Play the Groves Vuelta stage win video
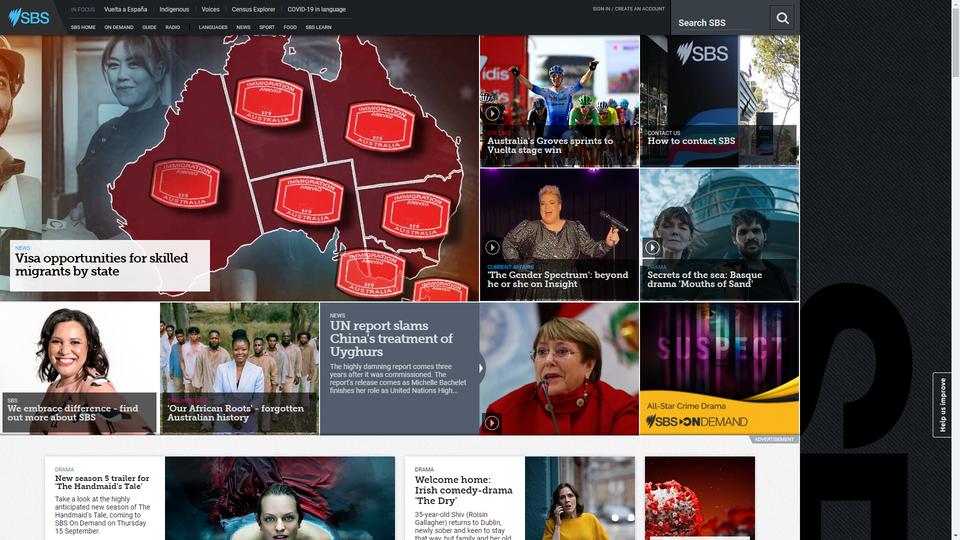Viewport: 960px width, 540px height. [492, 113]
